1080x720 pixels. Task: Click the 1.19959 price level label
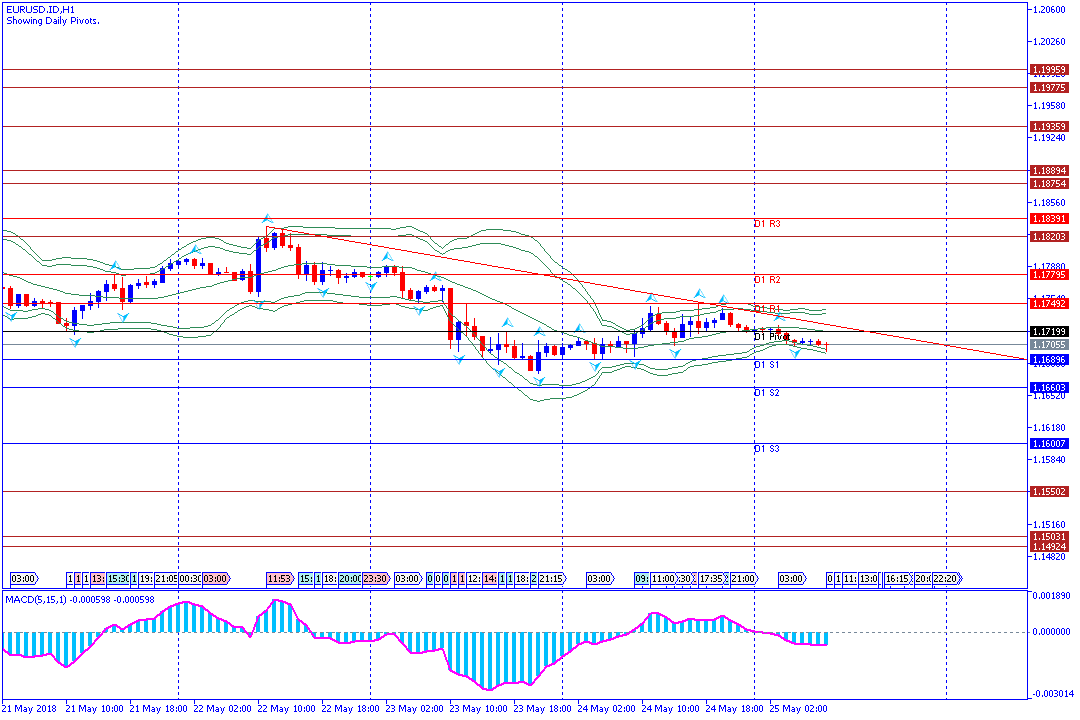[1049, 70]
